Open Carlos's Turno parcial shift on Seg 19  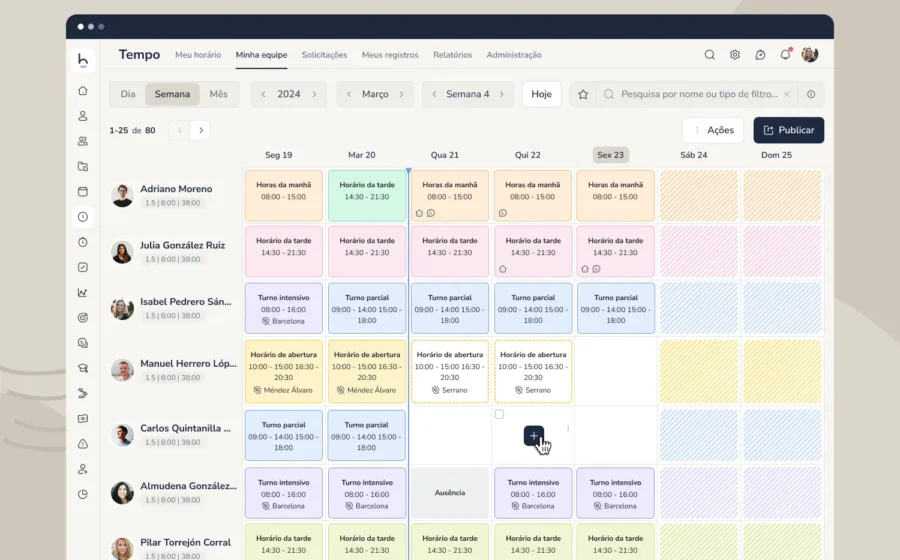284,435
